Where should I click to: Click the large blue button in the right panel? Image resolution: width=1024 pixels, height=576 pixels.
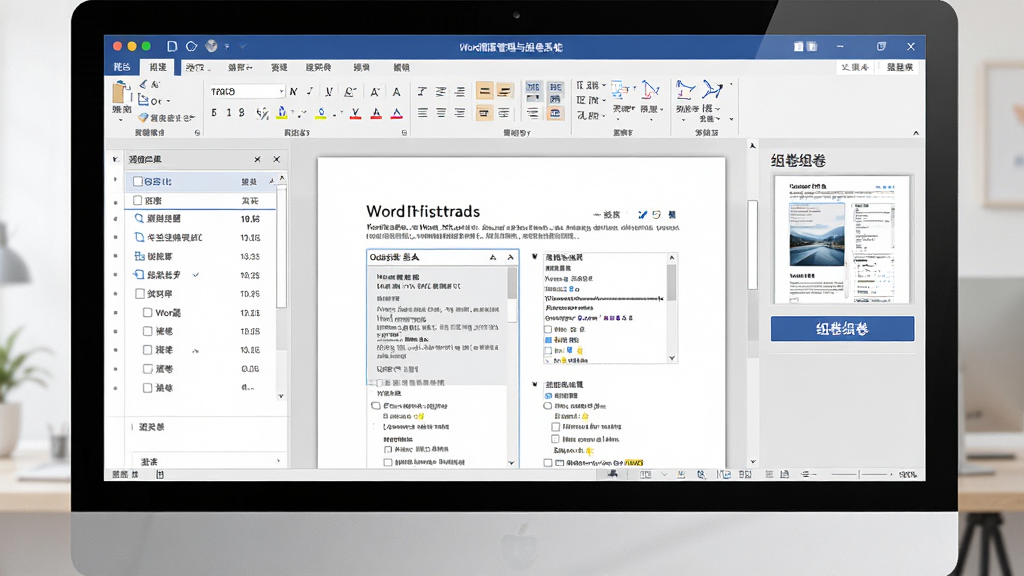click(842, 328)
